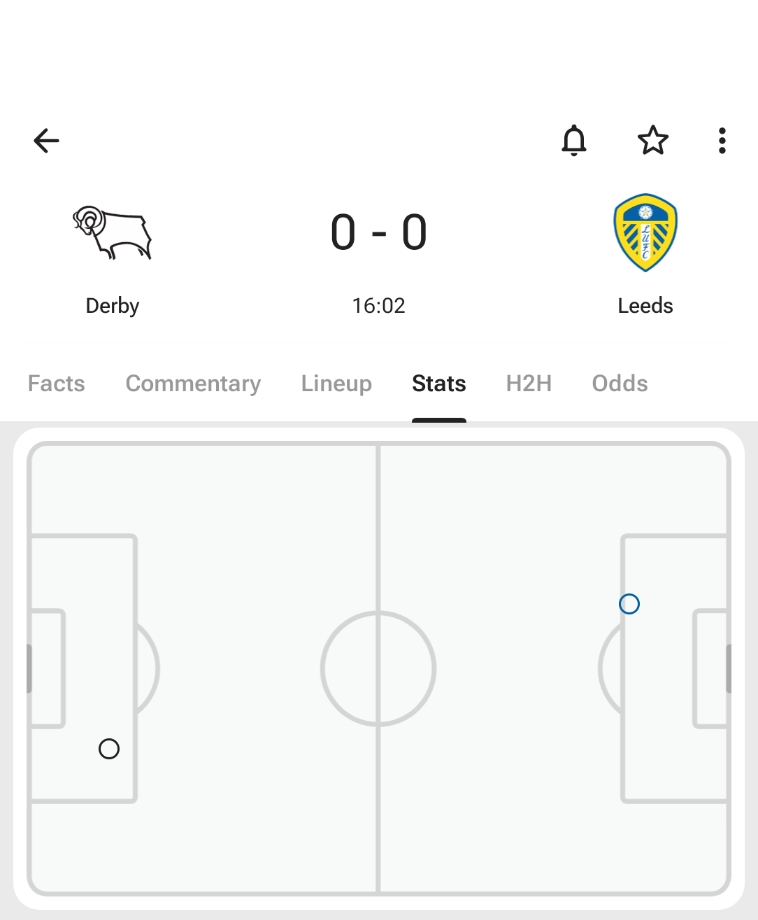
Task: Switch to the Facts tab
Action: click(56, 384)
